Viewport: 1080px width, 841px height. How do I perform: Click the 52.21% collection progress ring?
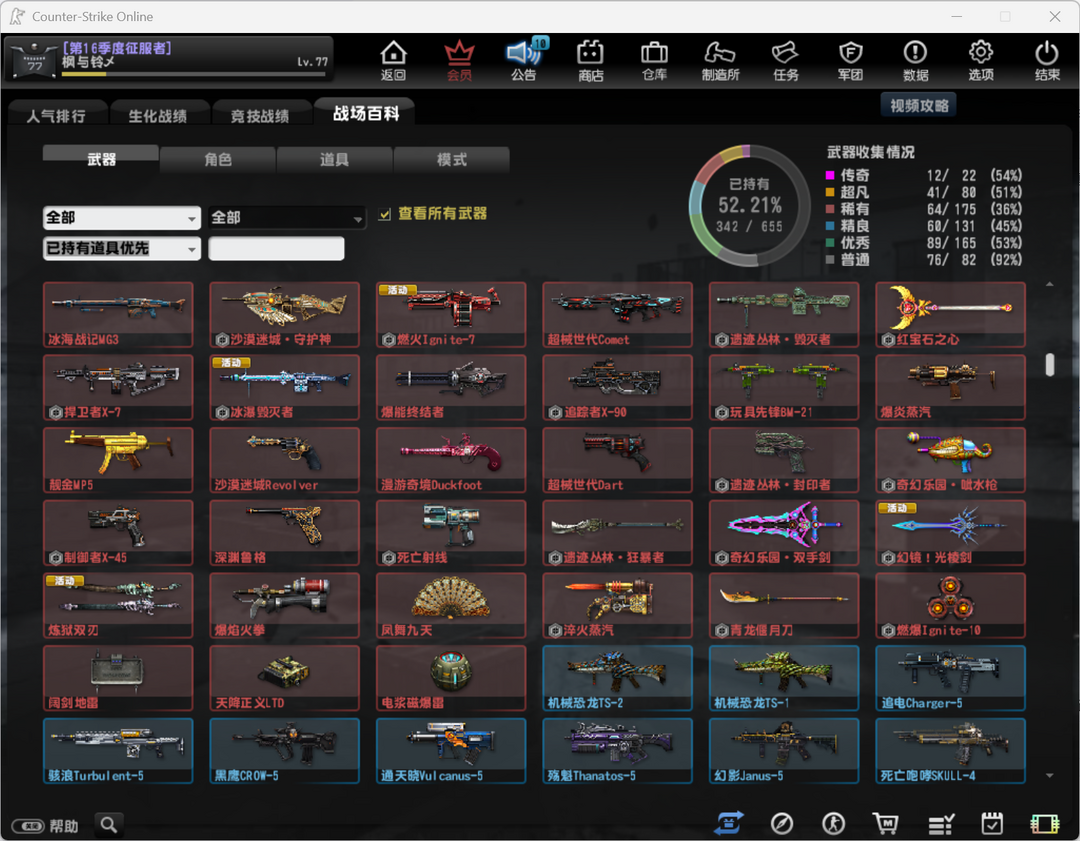(x=749, y=205)
